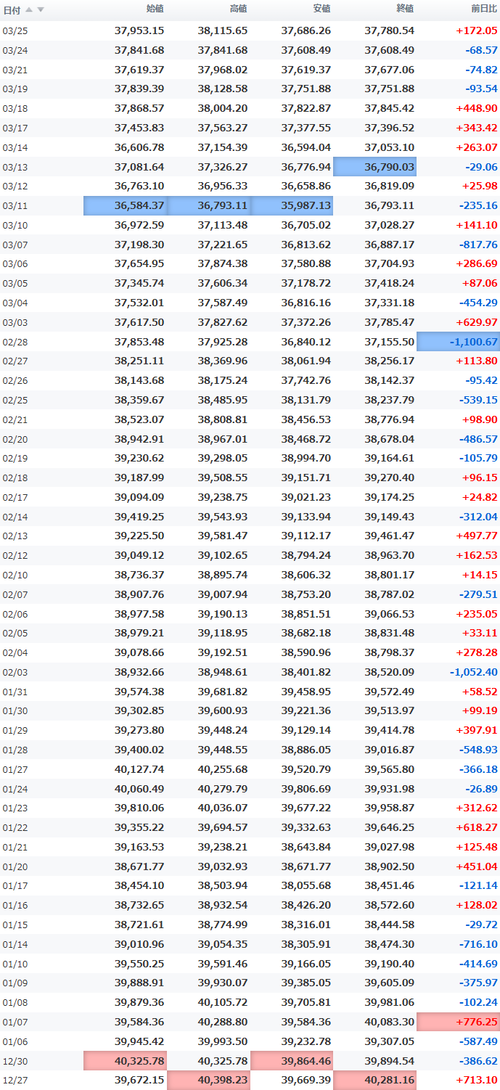This screenshot has height=1090, width=500.
Task: Select the 03/25 date cell
Action: click(x=14, y=31)
